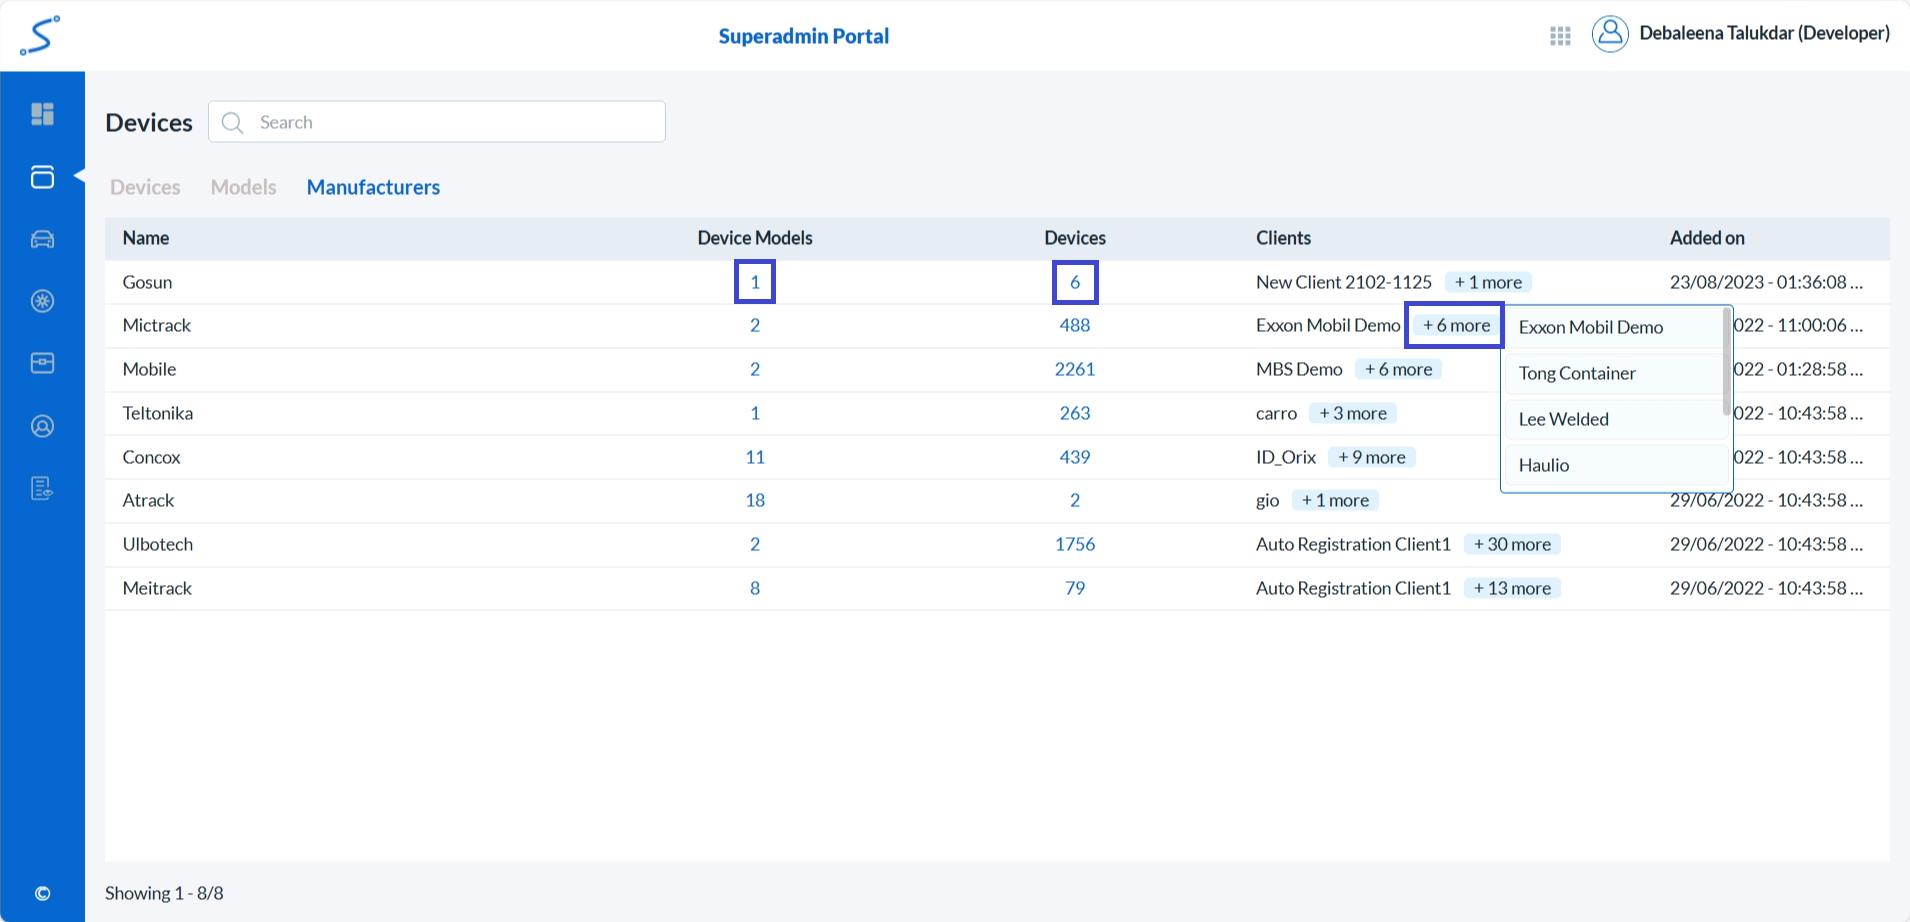Expand "+ 3 more" clients for Teltonika
The image size is (1910, 922).
tap(1353, 412)
